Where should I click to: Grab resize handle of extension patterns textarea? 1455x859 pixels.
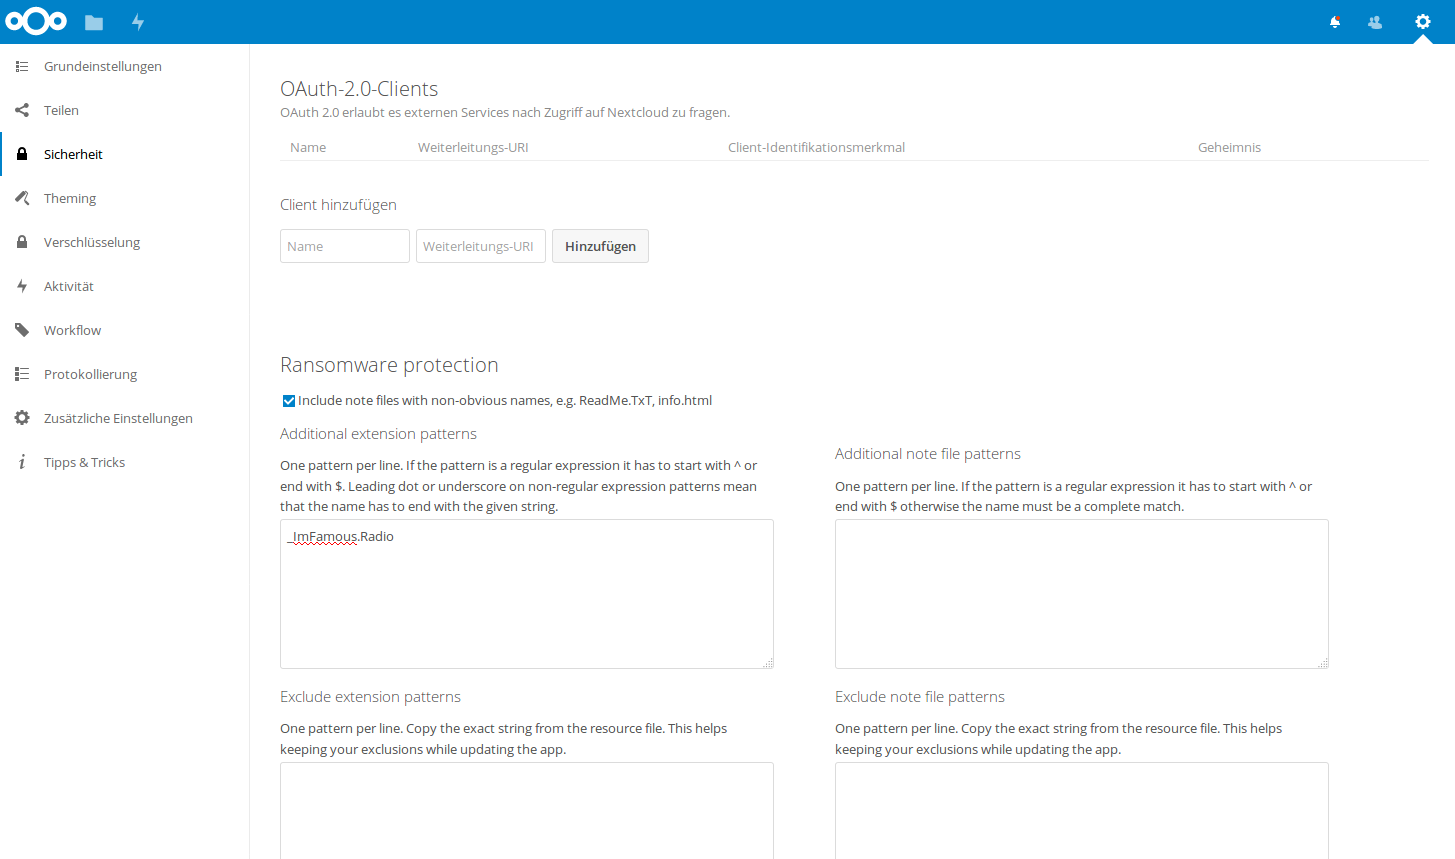pyautogui.click(x=768, y=663)
